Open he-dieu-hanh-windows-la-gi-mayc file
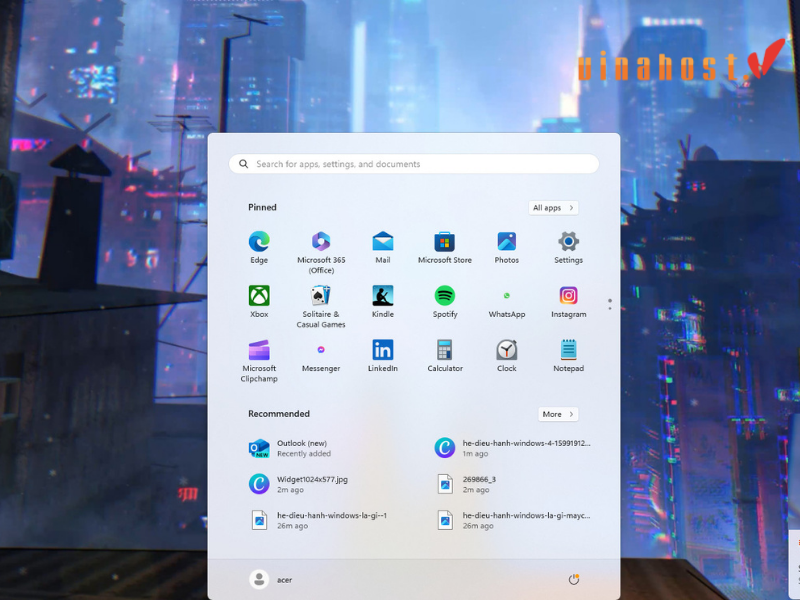The height and width of the screenshot is (600, 800). (x=513, y=520)
